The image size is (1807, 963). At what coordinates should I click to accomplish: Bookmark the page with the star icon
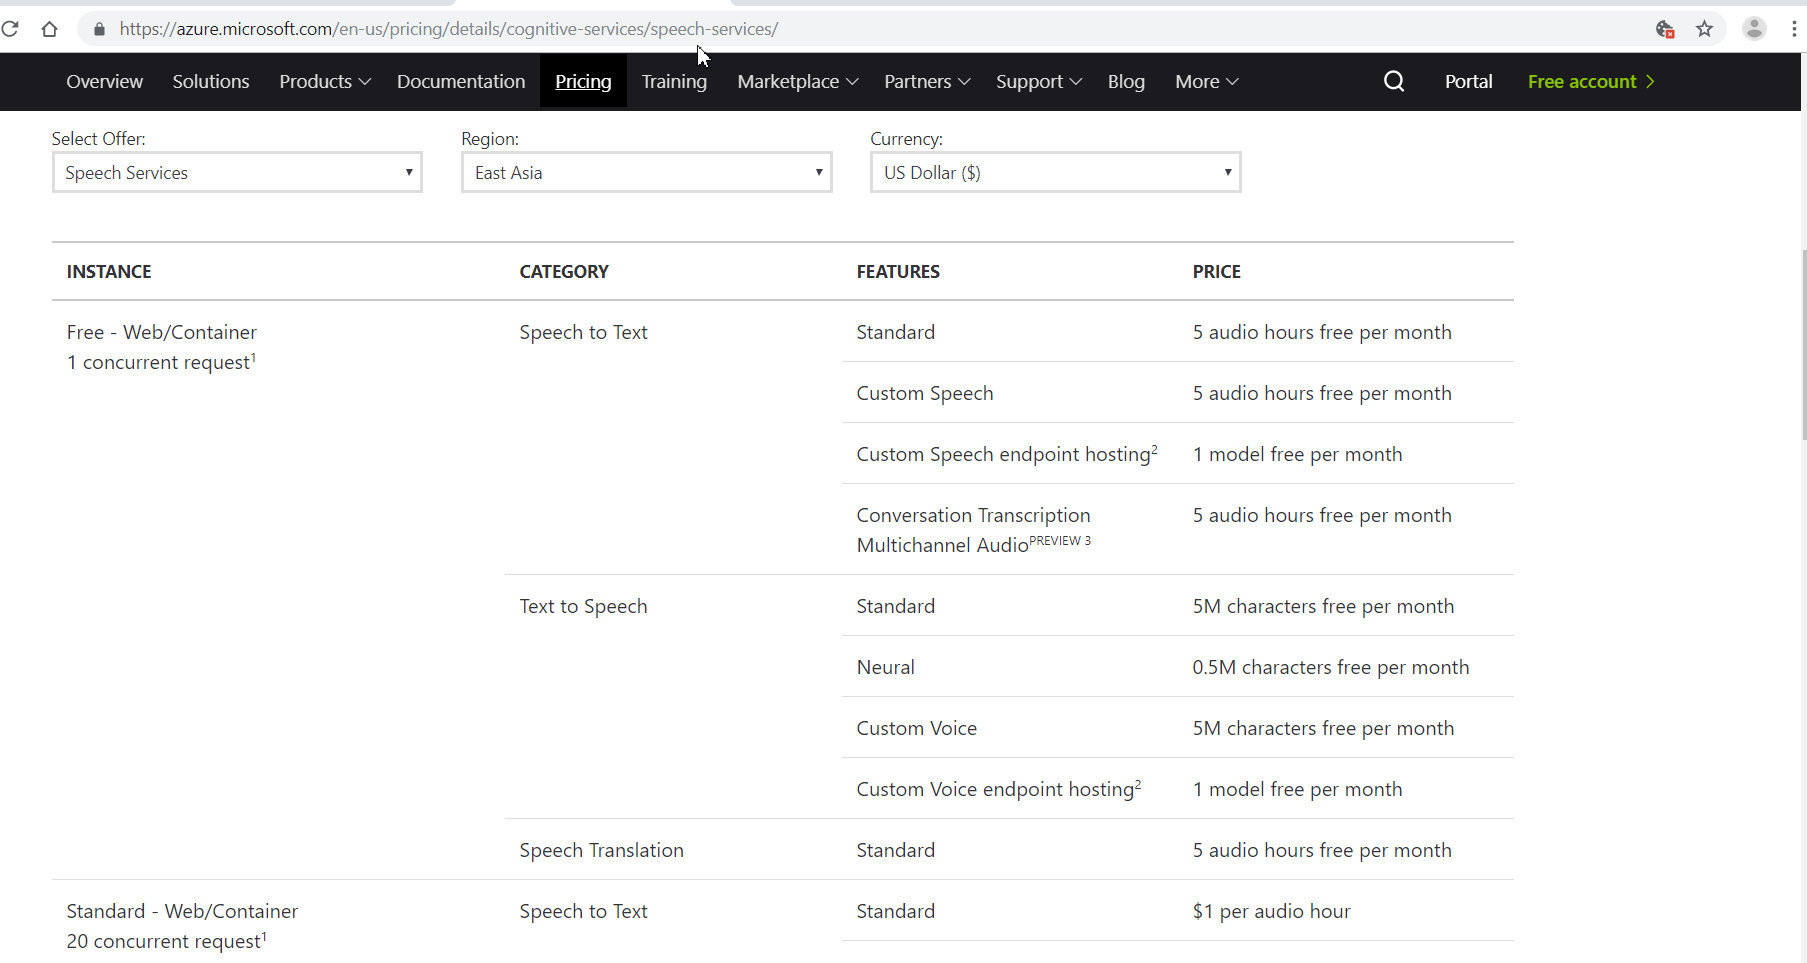(x=1704, y=29)
